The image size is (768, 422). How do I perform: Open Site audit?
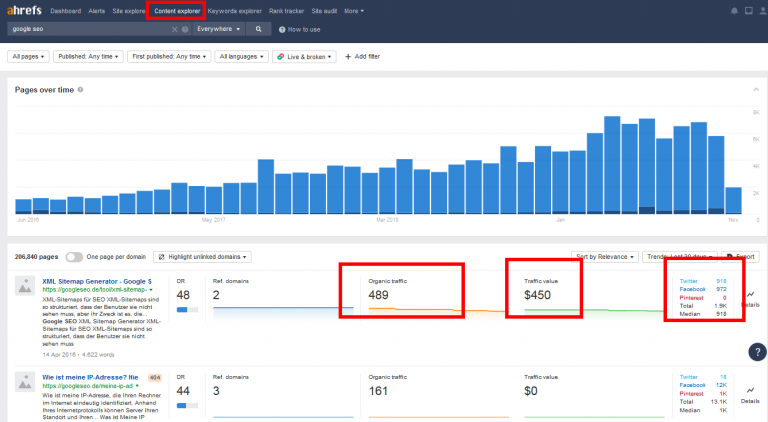(324, 11)
